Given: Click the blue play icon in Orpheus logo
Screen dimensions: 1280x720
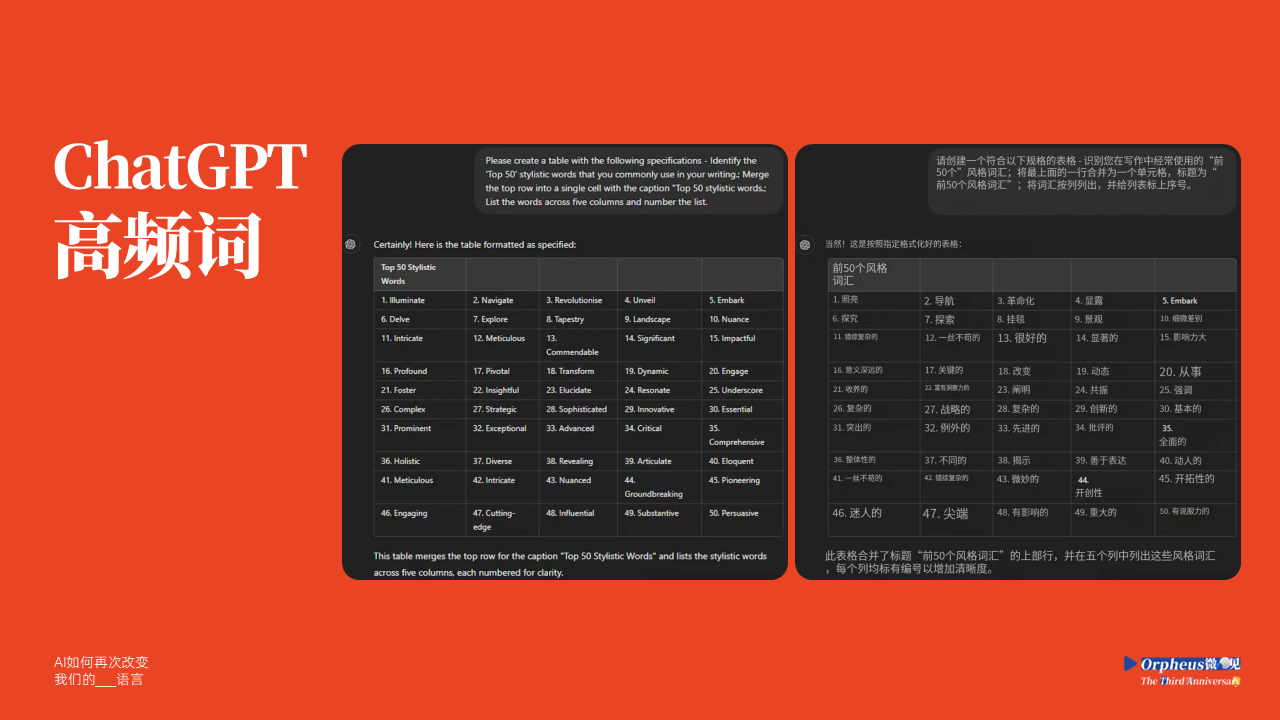Looking at the screenshot, I should (1130, 663).
